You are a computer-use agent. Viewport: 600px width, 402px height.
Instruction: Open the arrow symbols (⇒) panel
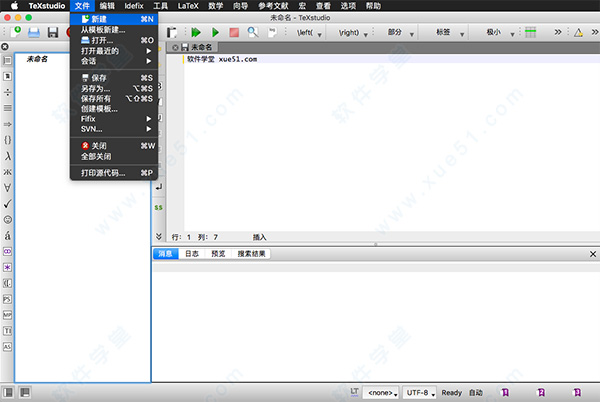tap(7, 124)
